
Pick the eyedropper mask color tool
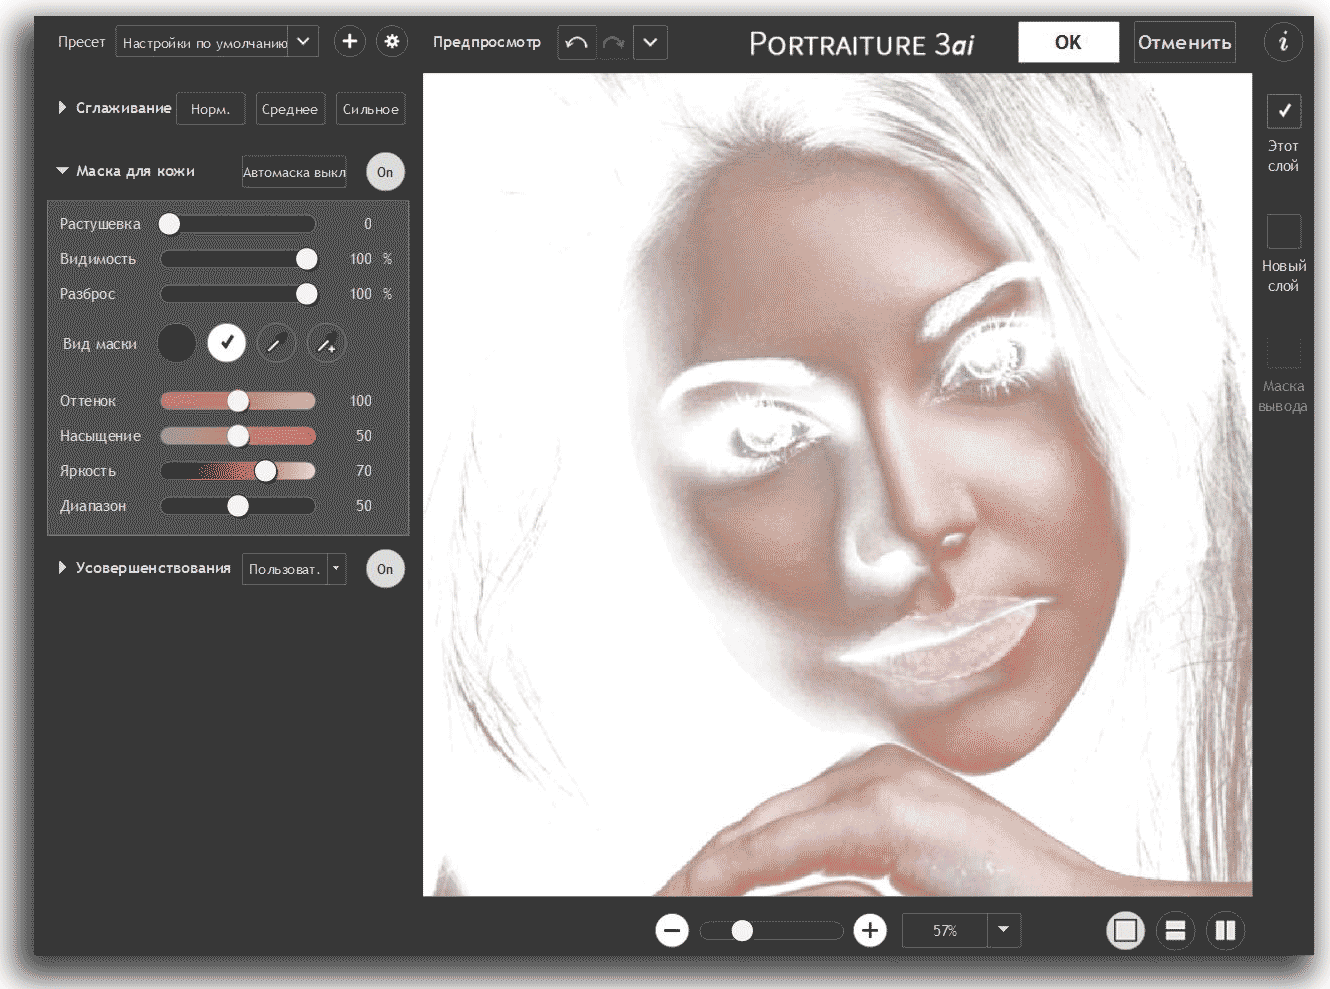coord(276,343)
